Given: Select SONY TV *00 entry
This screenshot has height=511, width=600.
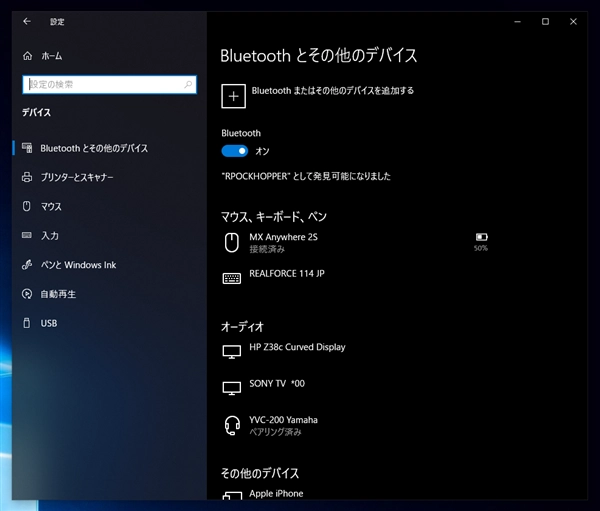Looking at the screenshot, I should point(277,383).
